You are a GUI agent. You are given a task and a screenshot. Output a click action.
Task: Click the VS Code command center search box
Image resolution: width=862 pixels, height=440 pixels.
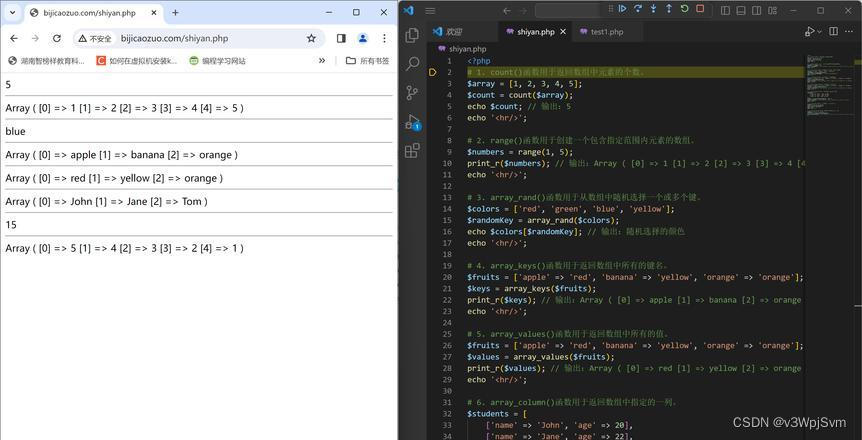pyautogui.click(x=569, y=10)
